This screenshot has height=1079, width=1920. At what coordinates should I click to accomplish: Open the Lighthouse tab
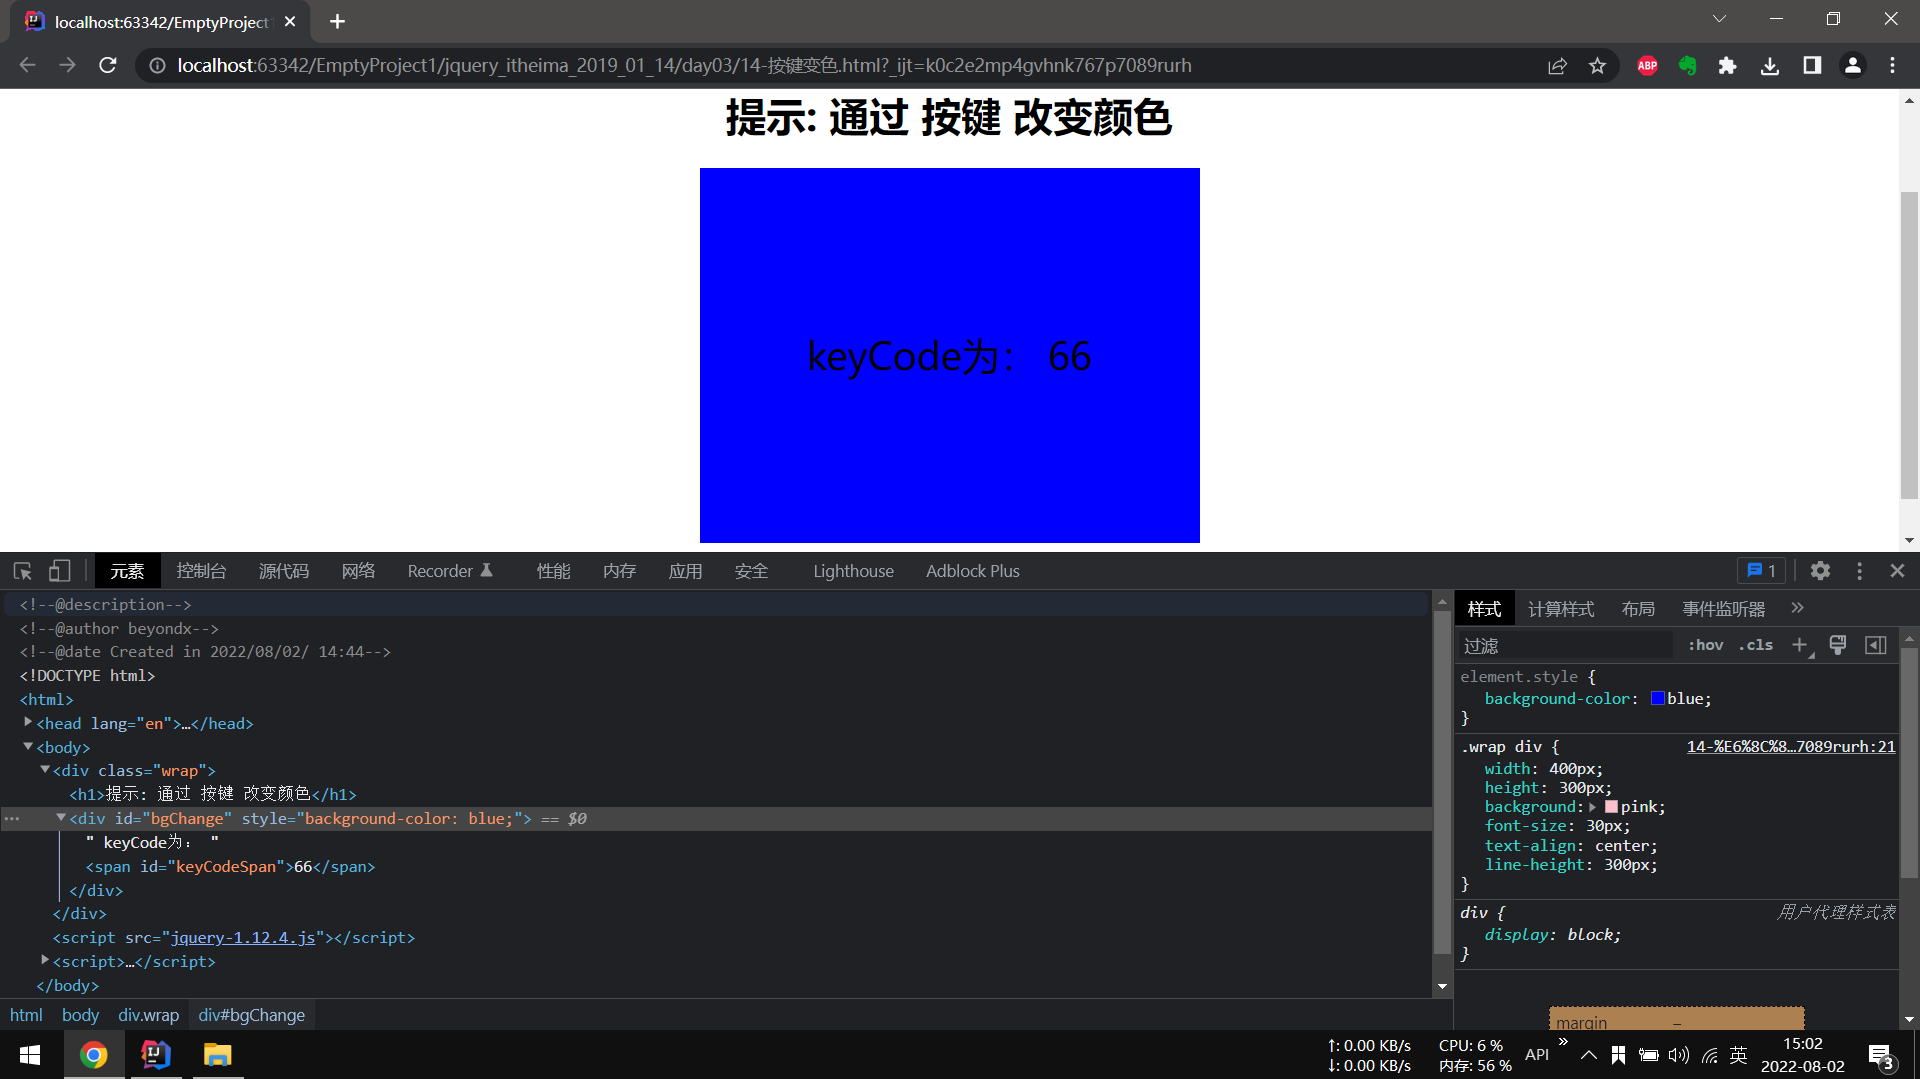(853, 571)
